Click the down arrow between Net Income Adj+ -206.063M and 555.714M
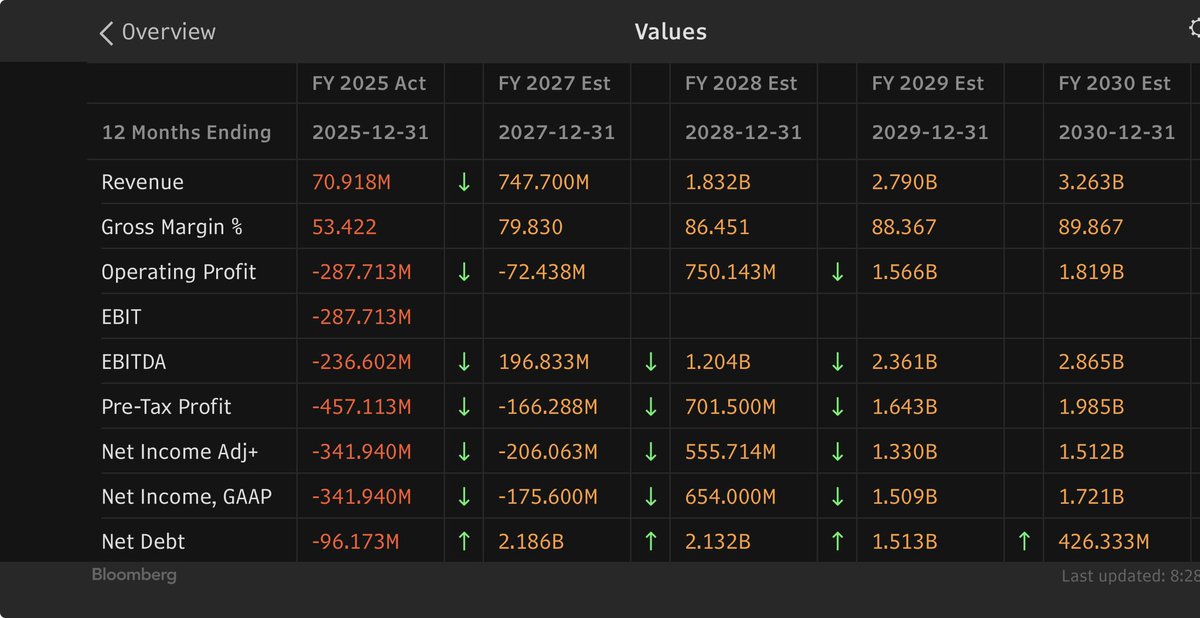This screenshot has height=618, width=1200. coord(650,452)
